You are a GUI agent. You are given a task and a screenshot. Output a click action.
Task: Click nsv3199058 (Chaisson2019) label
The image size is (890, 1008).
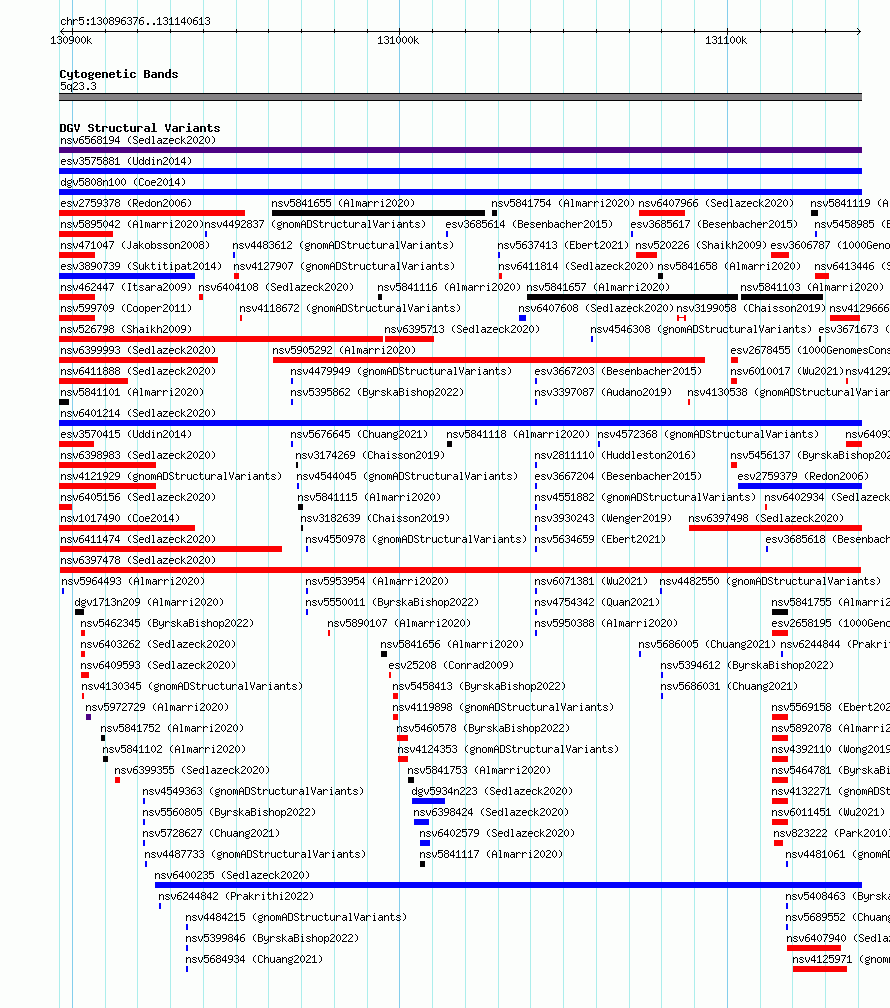point(751,309)
